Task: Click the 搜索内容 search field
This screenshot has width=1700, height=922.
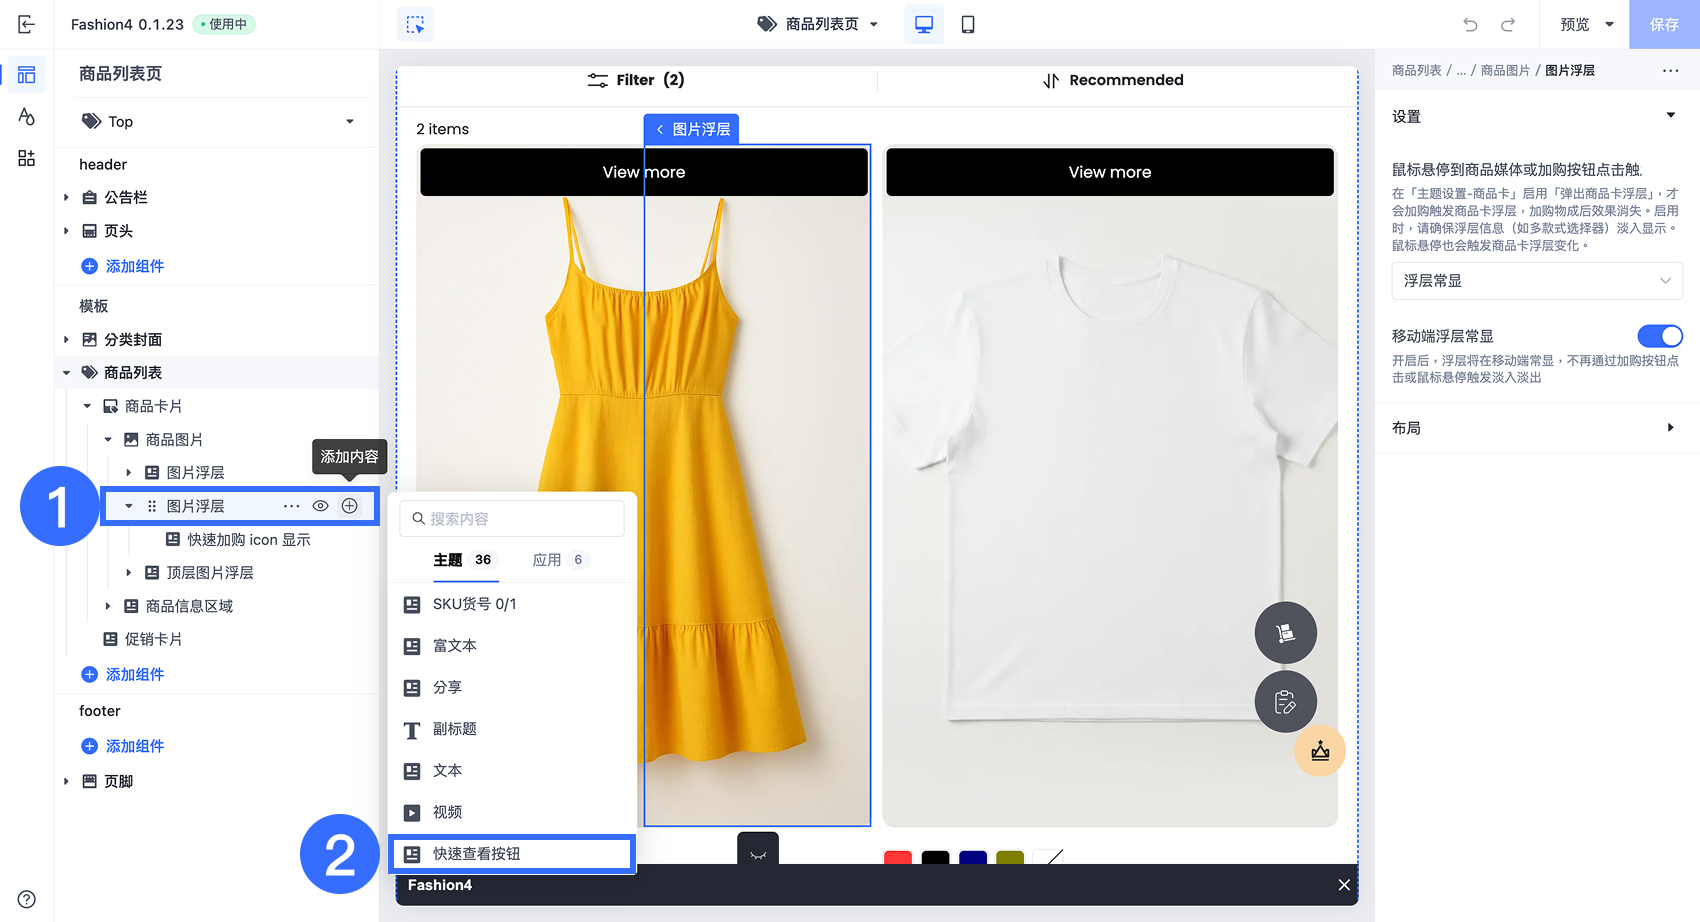Action: (x=512, y=519)
